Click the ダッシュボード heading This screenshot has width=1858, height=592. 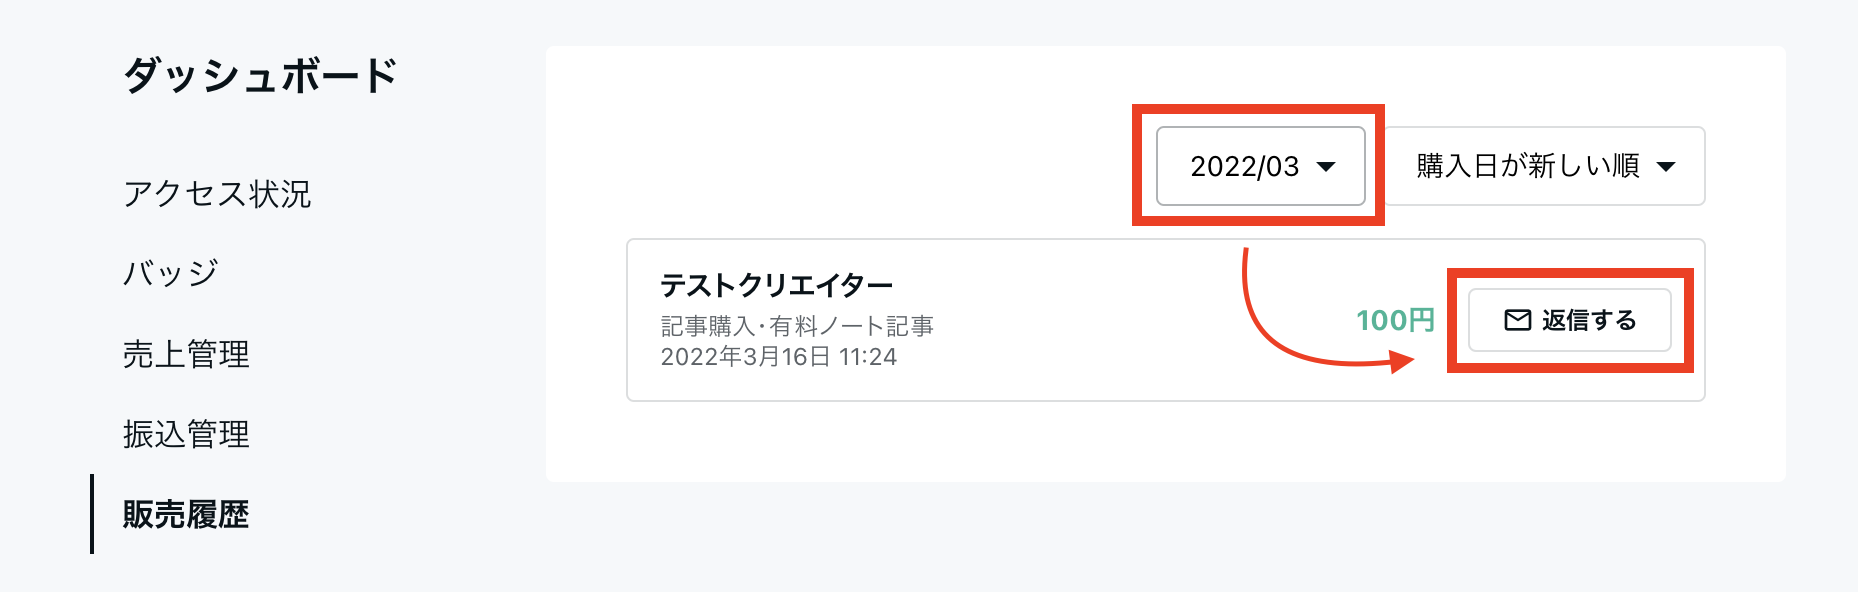point(260,76)
